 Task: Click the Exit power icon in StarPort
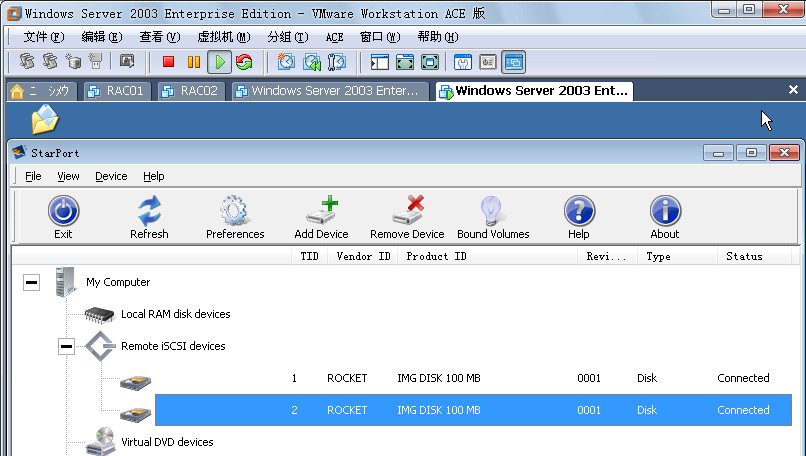point(63,211)
